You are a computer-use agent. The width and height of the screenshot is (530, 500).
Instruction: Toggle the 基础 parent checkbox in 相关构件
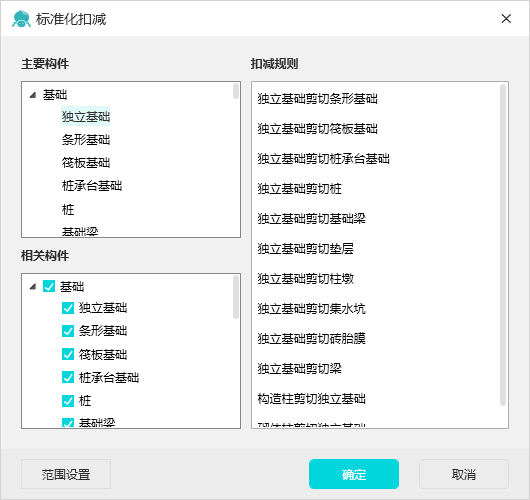coord(49,286)
